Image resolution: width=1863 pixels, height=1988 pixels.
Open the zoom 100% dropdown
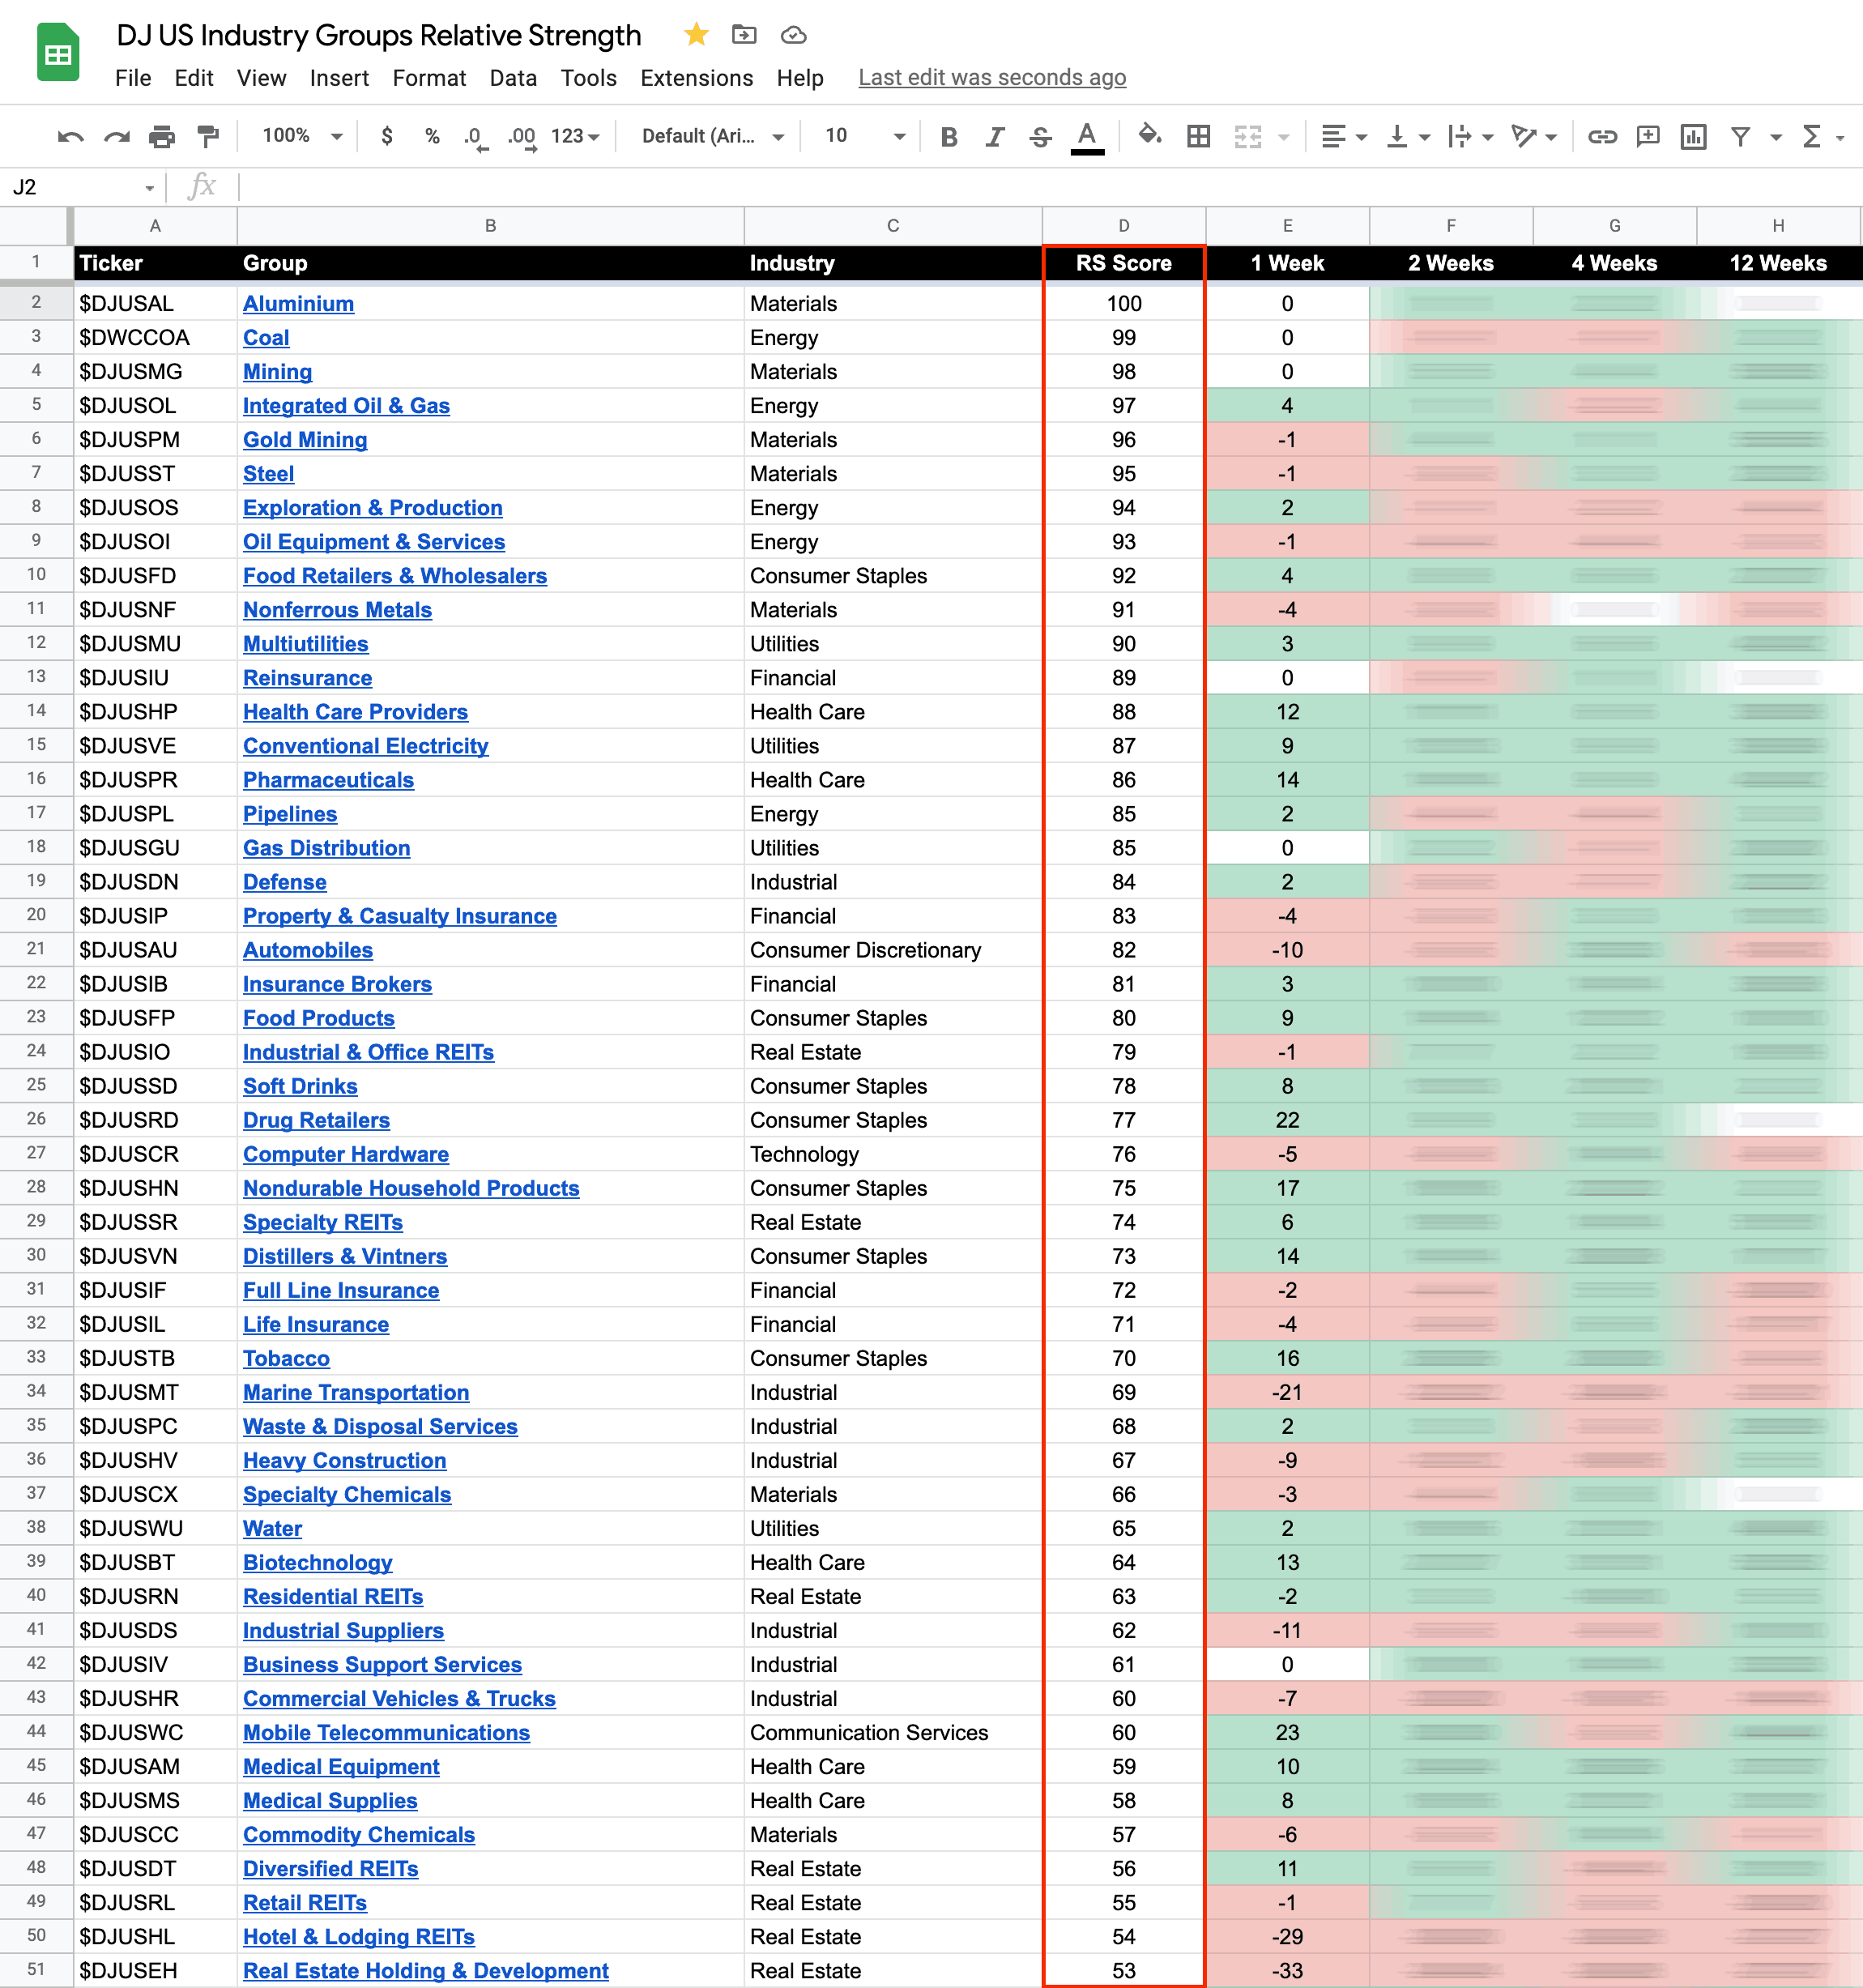coord(302,136)
